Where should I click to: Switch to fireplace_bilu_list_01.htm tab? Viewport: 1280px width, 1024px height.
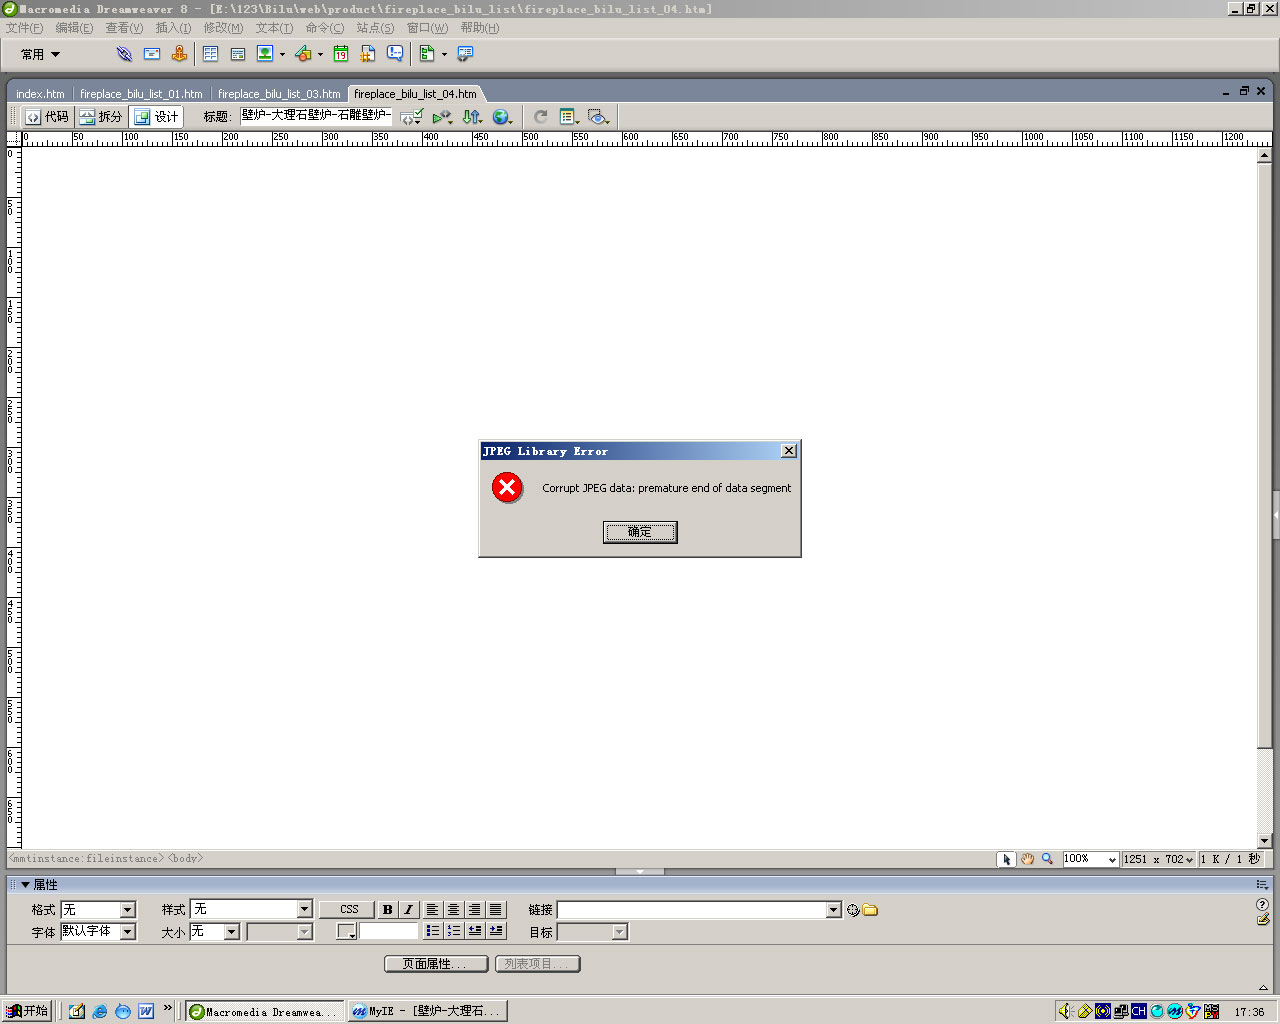pyautogui.click(x=141, y=94)
